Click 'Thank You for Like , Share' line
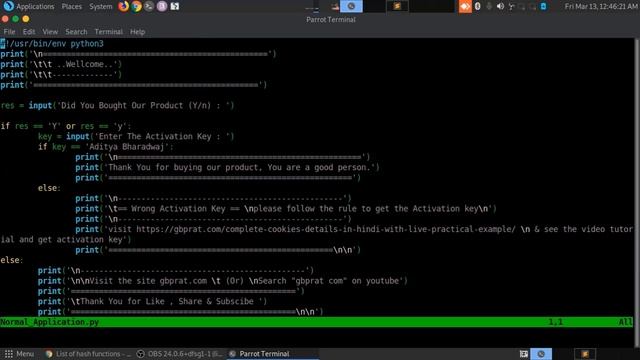Viewport: 640px width, 360px height. coord(153,301)
